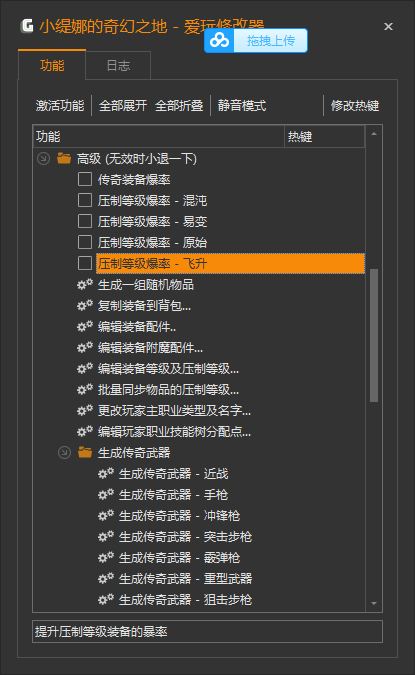Image resolution: width=415 pixels, height=675 pixels.
Task: Click gear icon beside 生成传奇武器 - 霰弹枪
Action: click(106, 557)
